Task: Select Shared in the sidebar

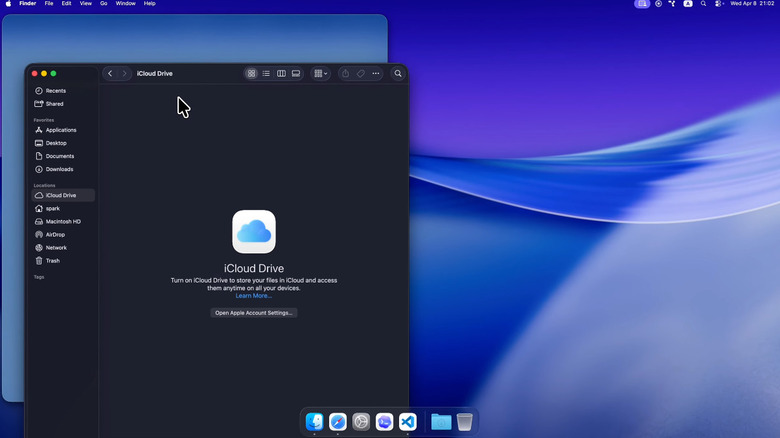Action: tap(63, 104)
